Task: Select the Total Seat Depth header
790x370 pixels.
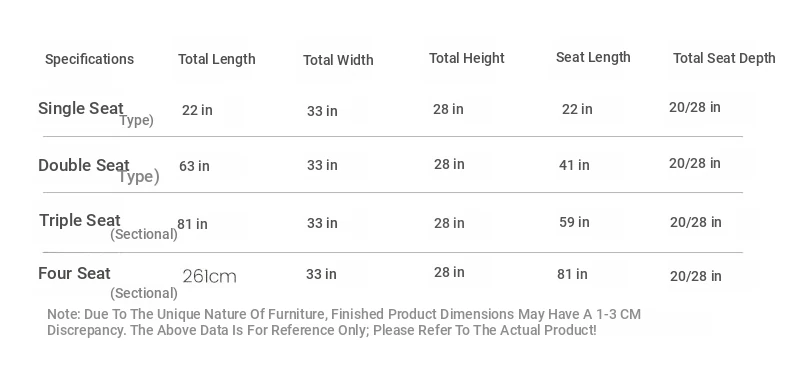Action: click(x=724, y=58)
